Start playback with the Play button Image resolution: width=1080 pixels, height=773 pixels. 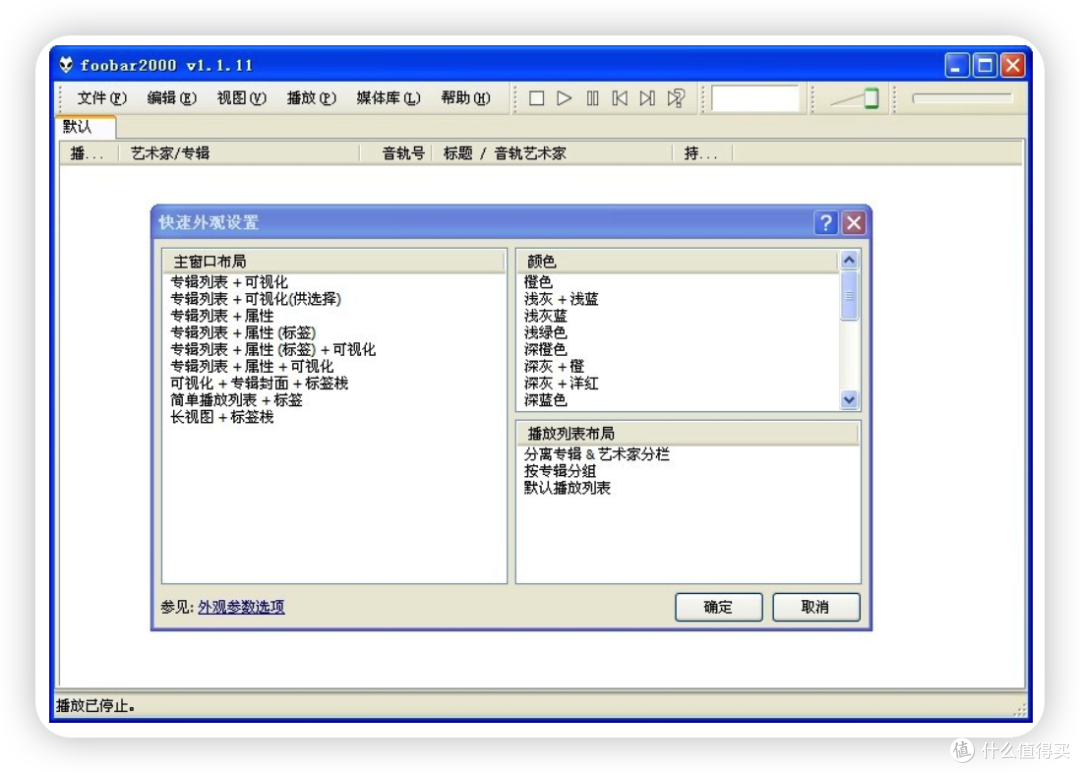pos(564,99)
